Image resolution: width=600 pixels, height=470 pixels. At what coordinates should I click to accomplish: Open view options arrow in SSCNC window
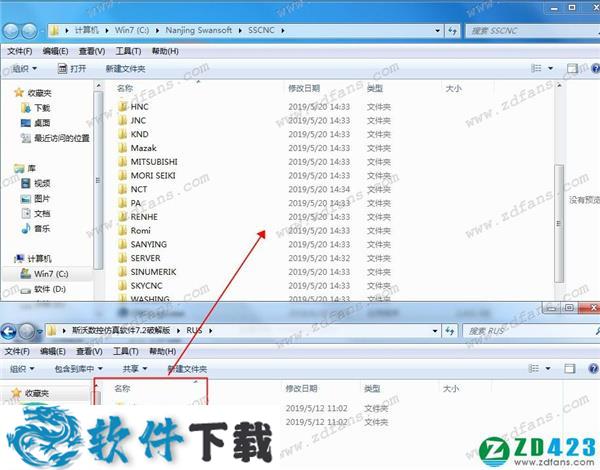(551, 69)
